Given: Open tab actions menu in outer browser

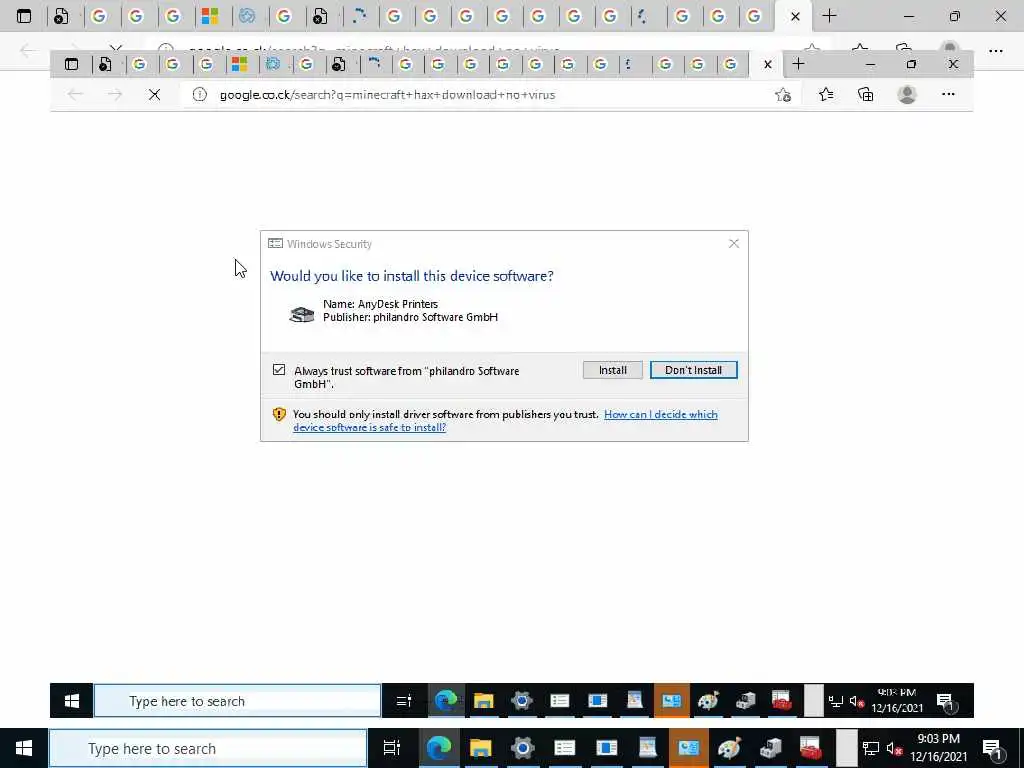Looking at the screenshot, I should tap(24, 16).
